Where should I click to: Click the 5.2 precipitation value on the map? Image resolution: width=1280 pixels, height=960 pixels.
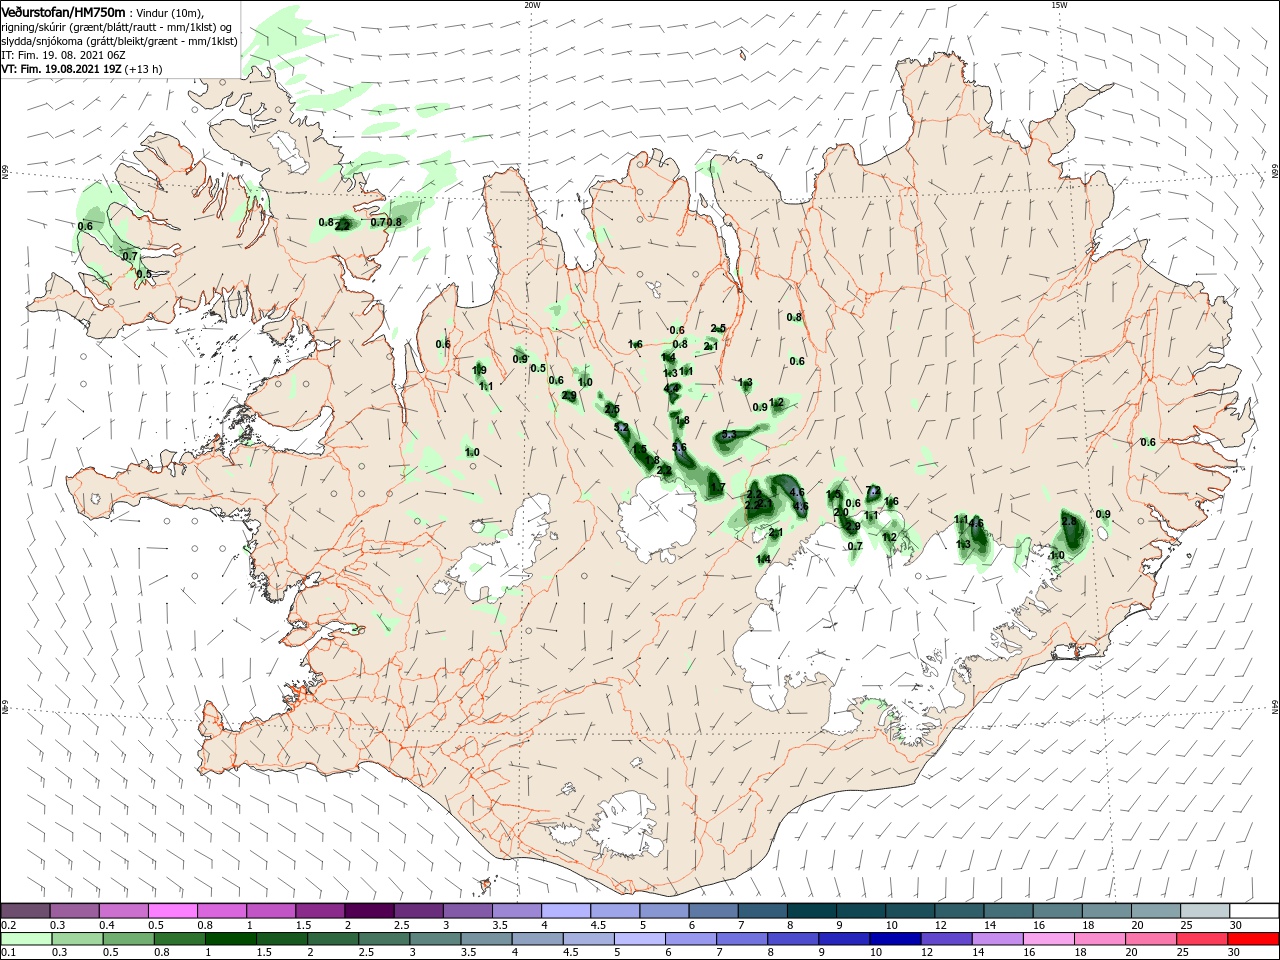pos(621,428)
